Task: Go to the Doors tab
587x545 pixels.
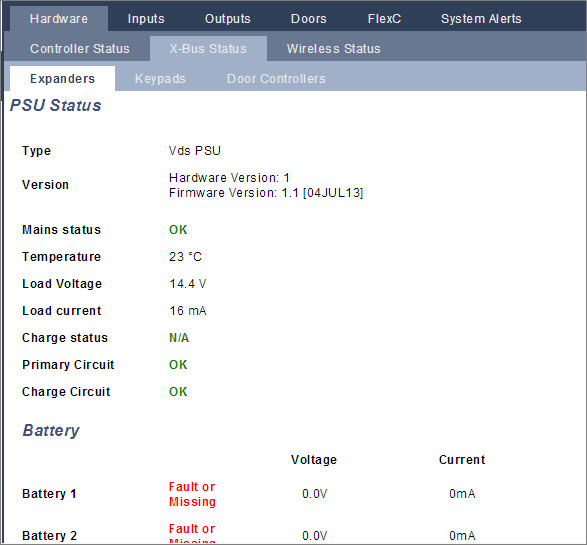Action: [x=308, y=18]
